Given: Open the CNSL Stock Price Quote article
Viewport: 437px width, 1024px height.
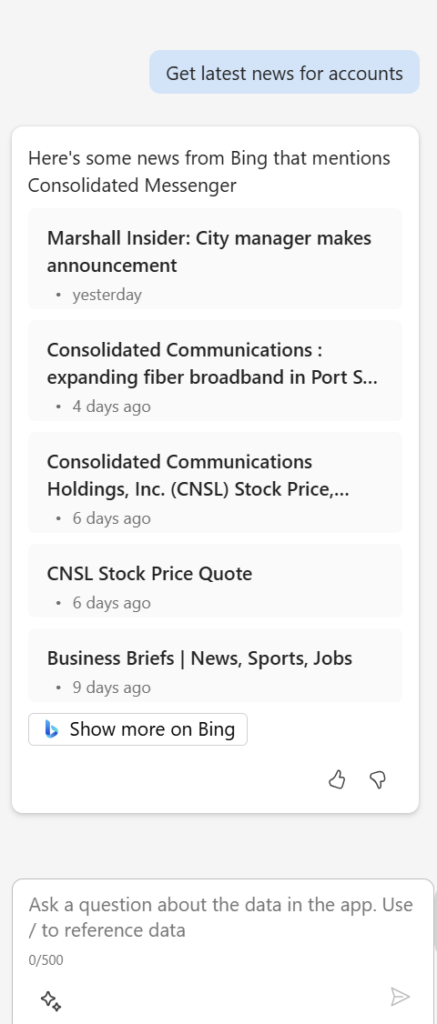Looking at the screenshot, I should 215,581.
